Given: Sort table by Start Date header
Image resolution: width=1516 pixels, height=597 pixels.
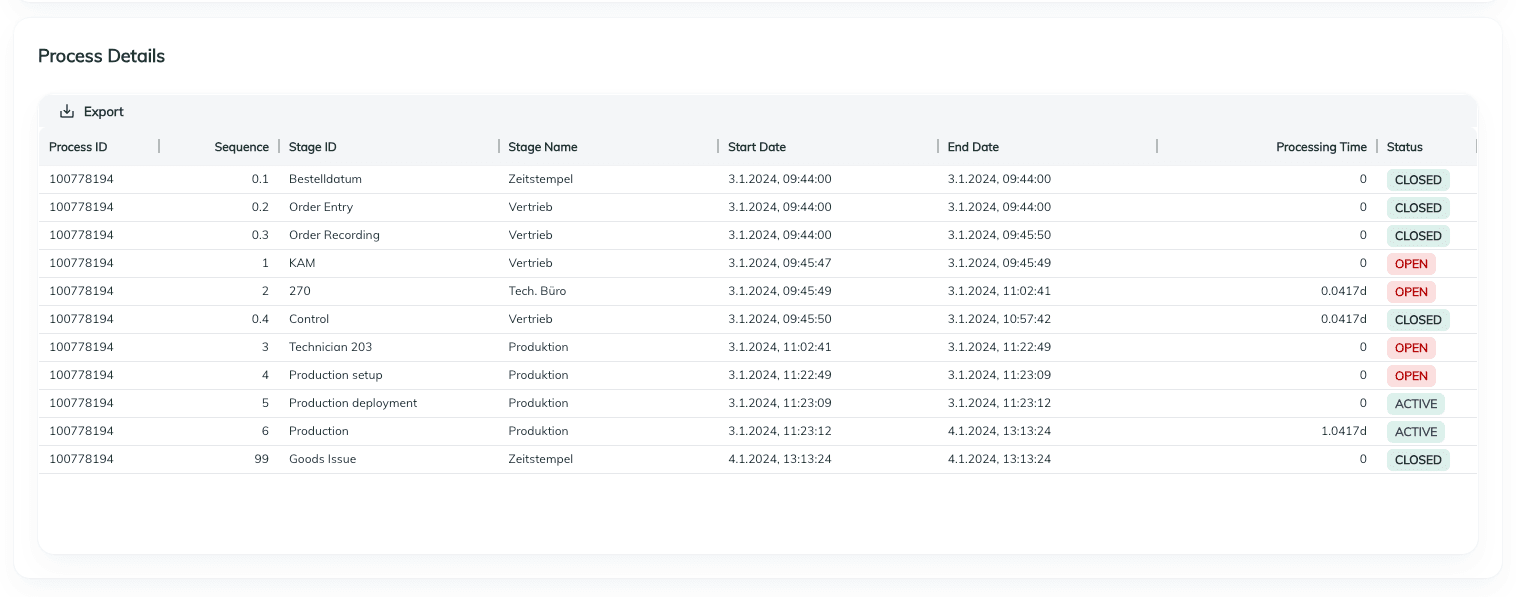Looking at the screenshot, I should 756,147.
